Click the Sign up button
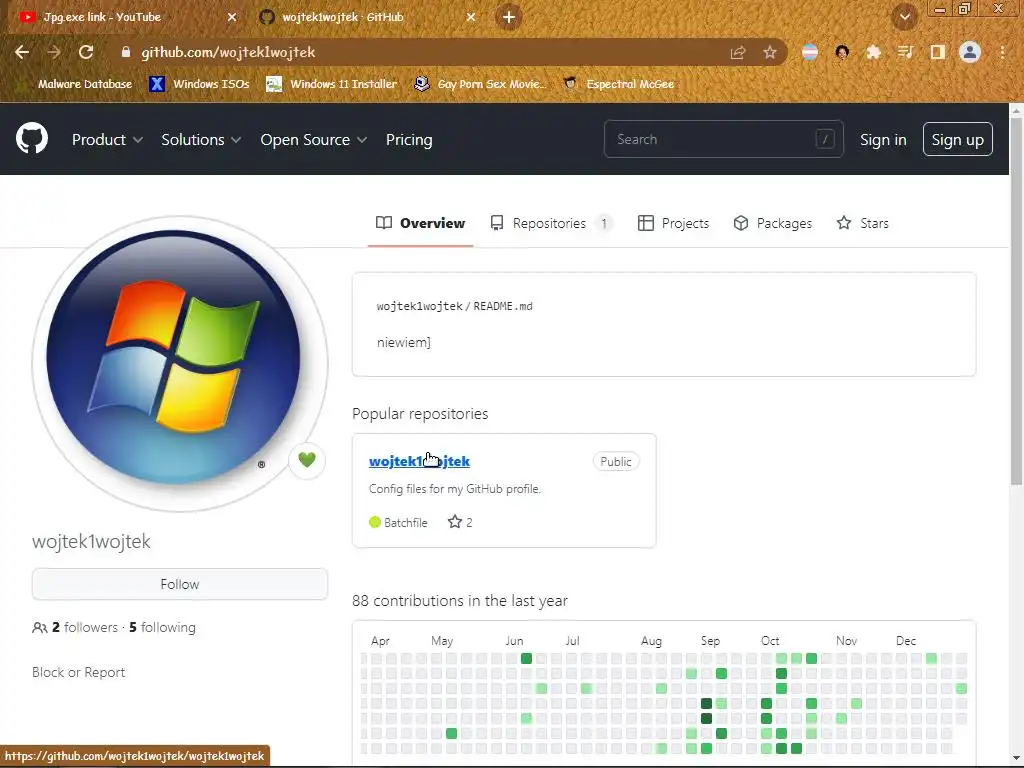 [x=957, y=139]
